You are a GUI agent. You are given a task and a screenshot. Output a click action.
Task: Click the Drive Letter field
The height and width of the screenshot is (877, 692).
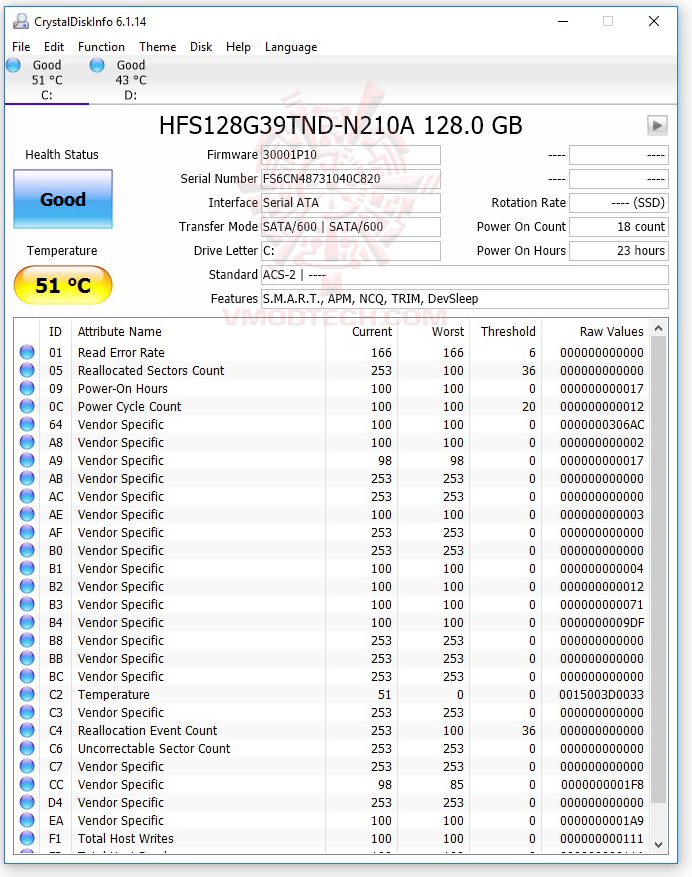(x=351, y=251)
